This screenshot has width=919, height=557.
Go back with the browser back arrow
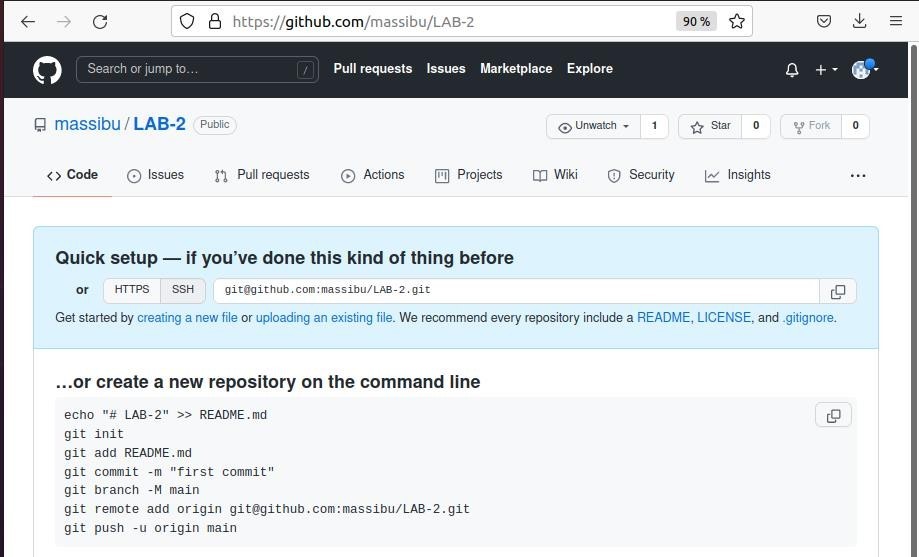point(28,22)
